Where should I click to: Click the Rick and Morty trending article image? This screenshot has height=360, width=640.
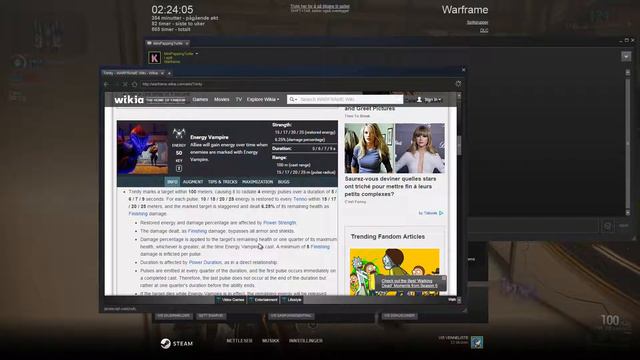(394, 271)
